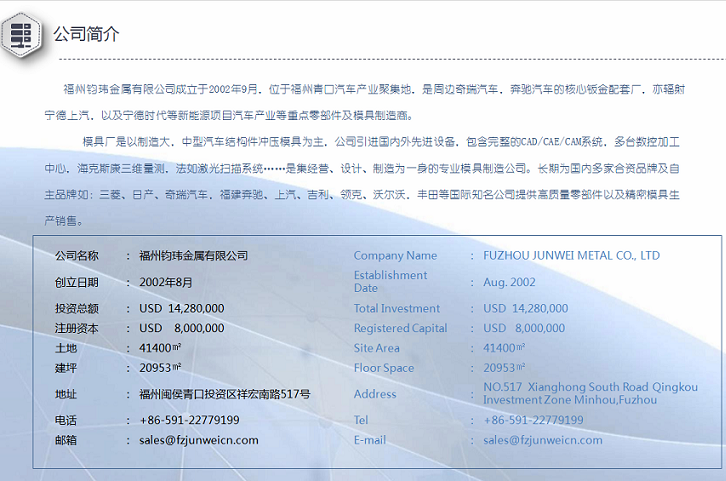Click the Site Area label
Screen dimensions: 726x481
[x=376, y=348]
